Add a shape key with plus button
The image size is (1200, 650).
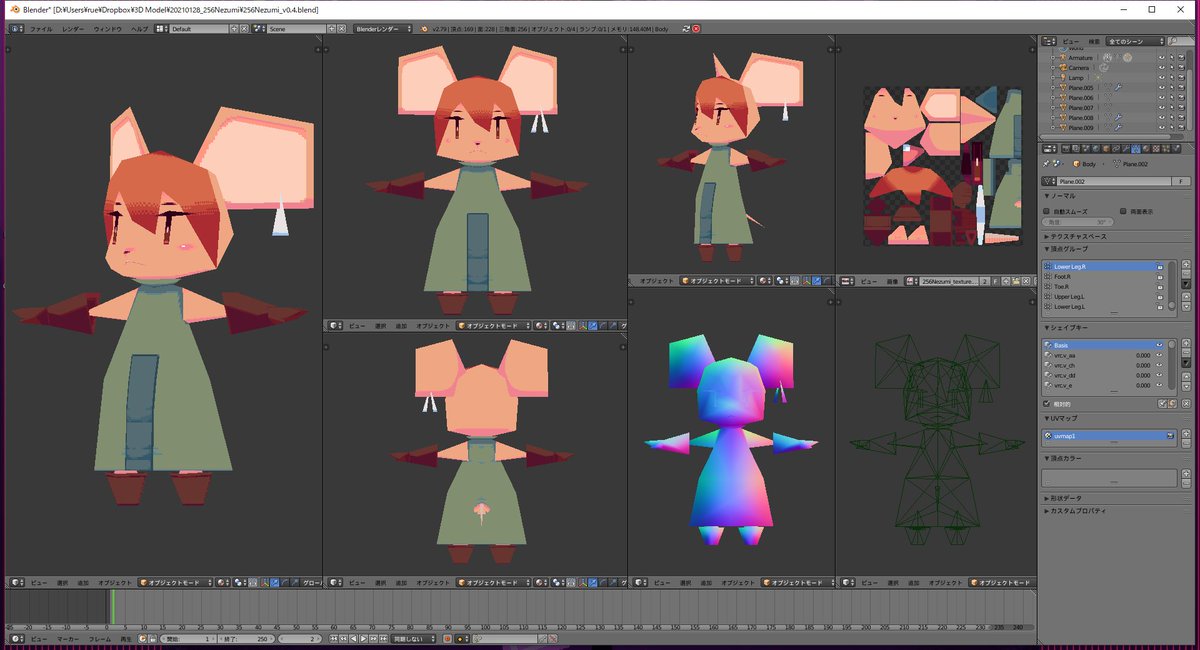click(1186, 343)
